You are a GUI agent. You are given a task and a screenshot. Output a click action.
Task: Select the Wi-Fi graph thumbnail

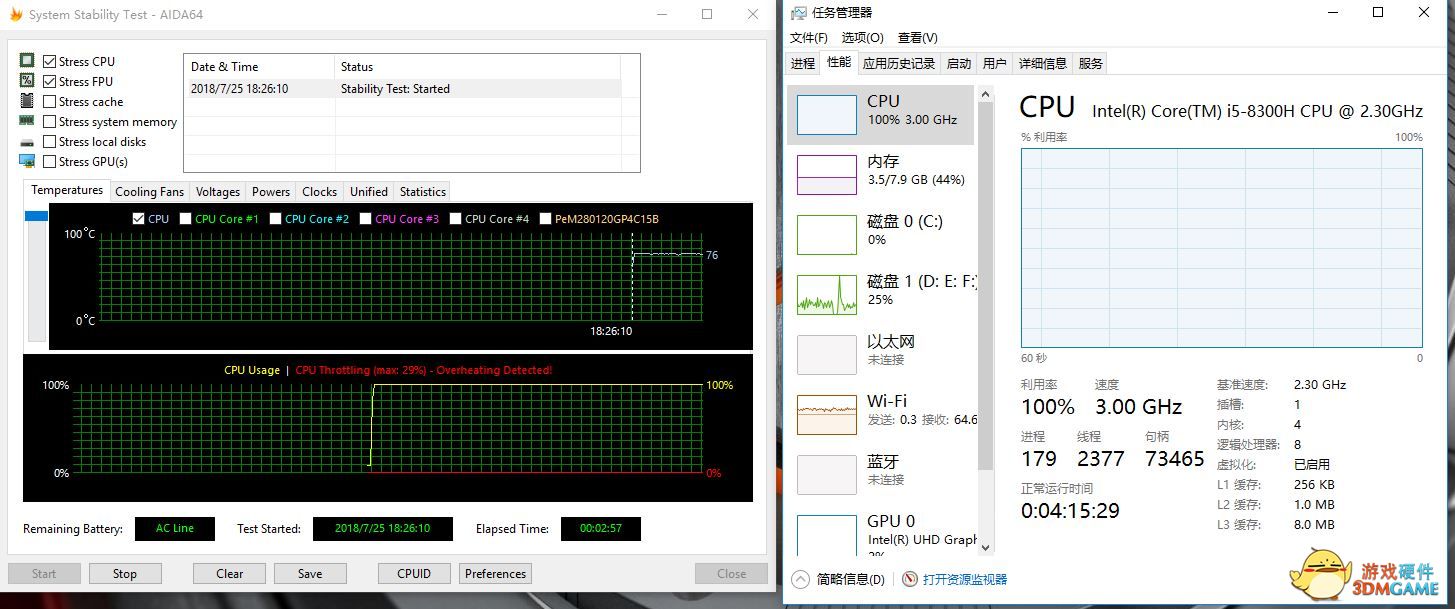click(x=827, y=415)
